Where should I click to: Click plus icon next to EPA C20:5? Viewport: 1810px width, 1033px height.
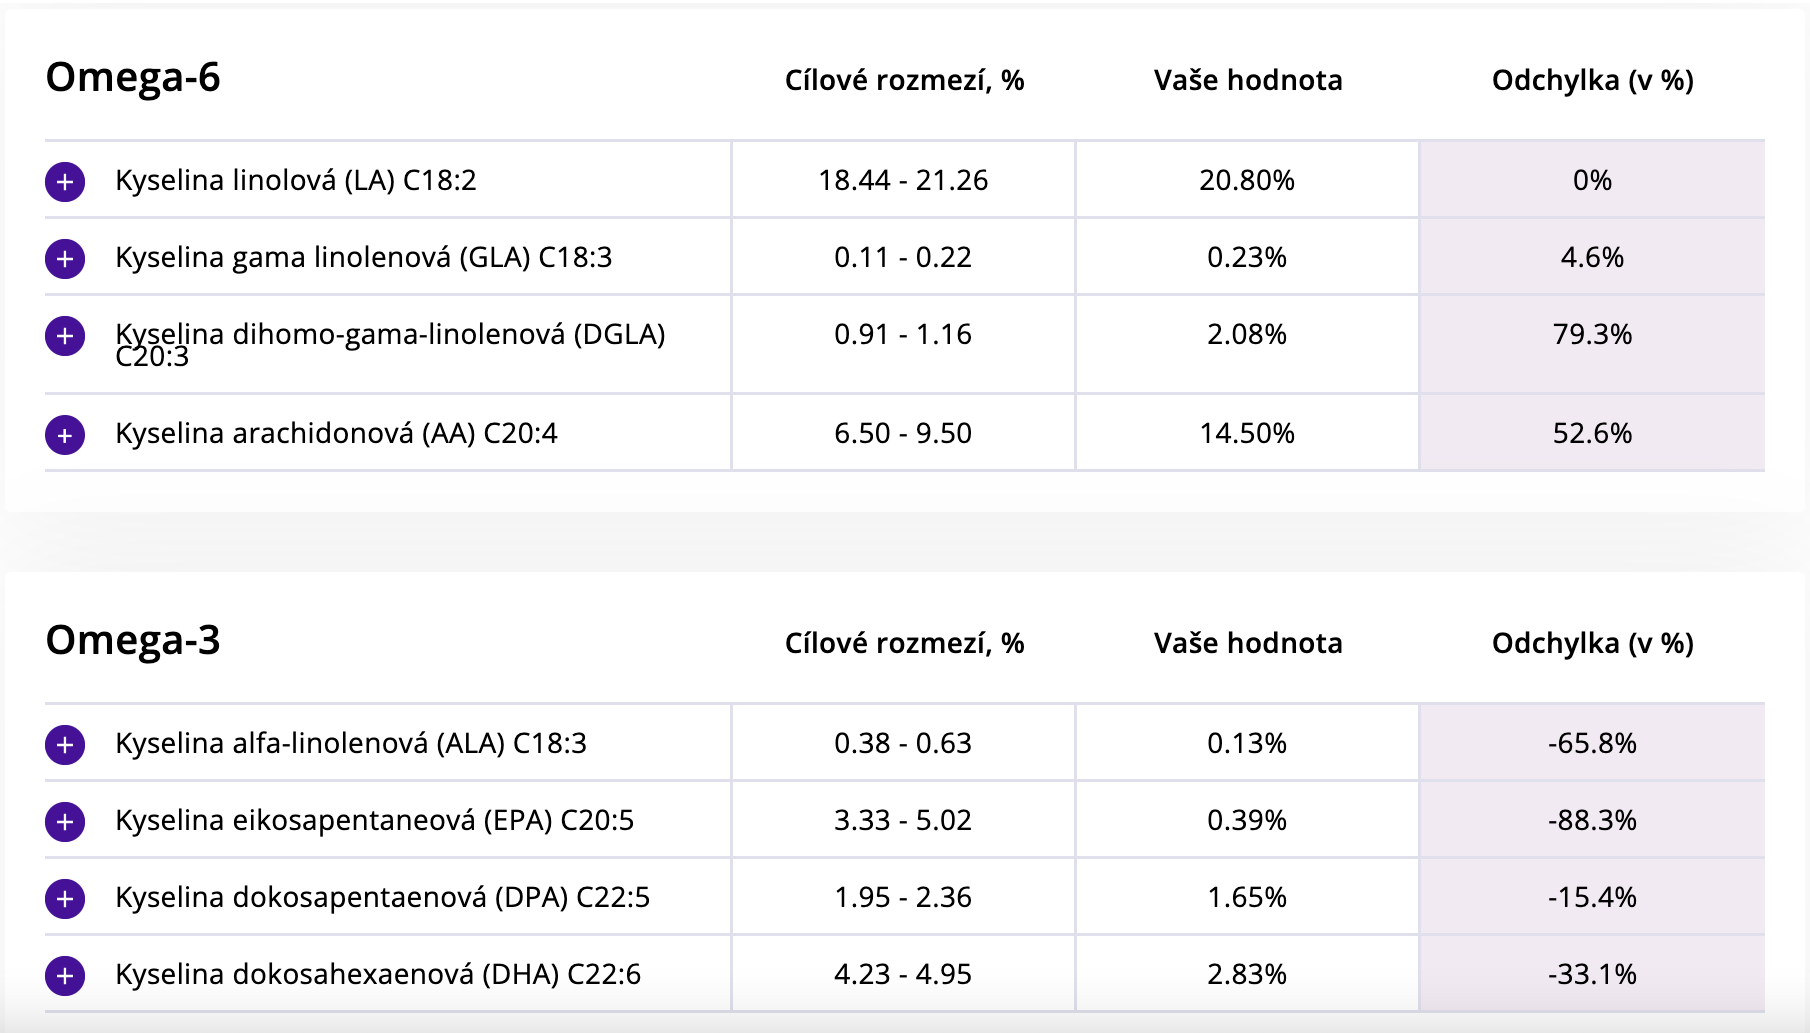[65, 821]
